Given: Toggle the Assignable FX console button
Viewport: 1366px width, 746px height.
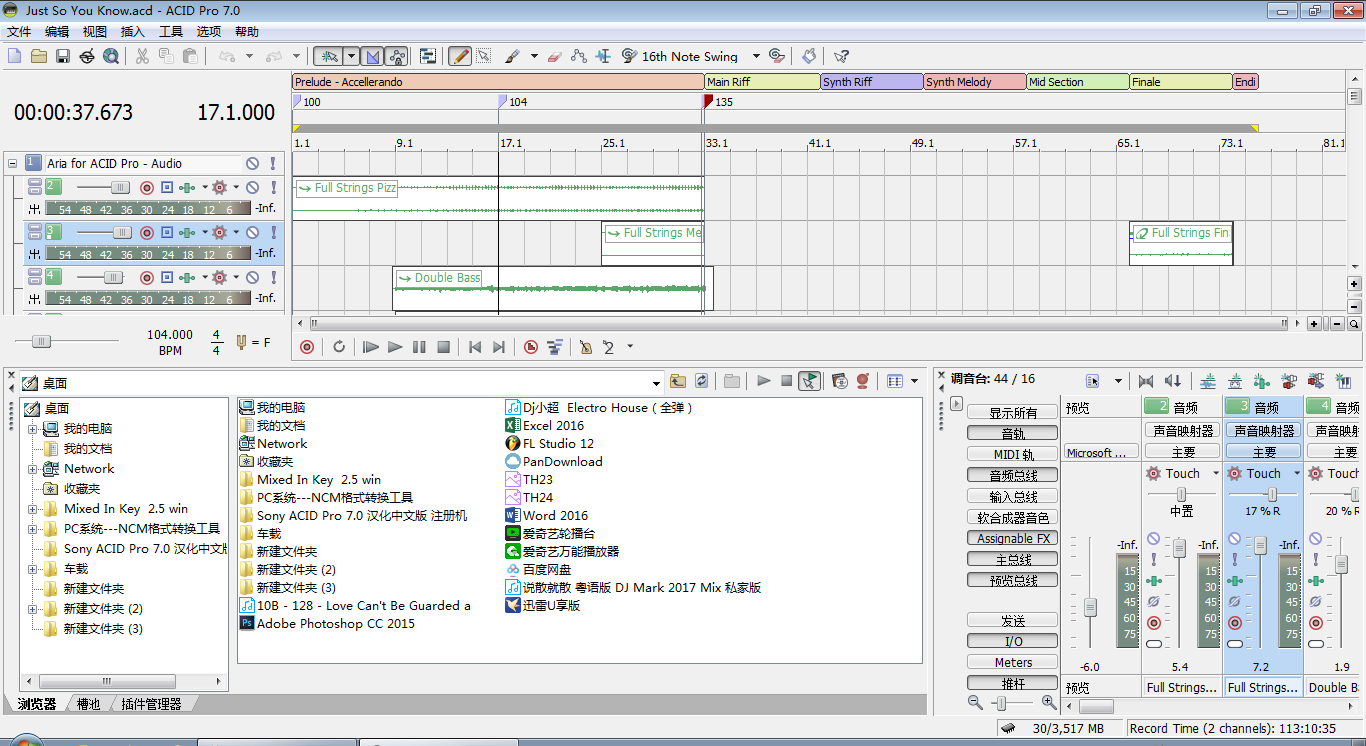Looking at the screenshot, I should click(x=1013, y=538).
